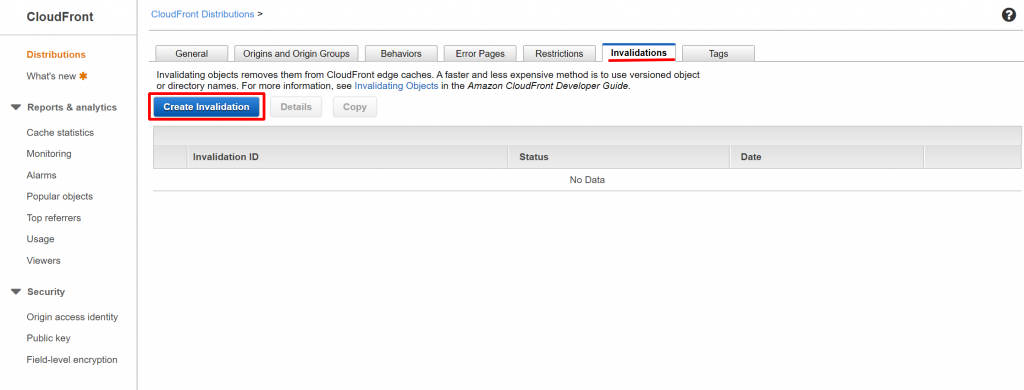Open the Restrictions tab
1024x390 pixels.
559,54
